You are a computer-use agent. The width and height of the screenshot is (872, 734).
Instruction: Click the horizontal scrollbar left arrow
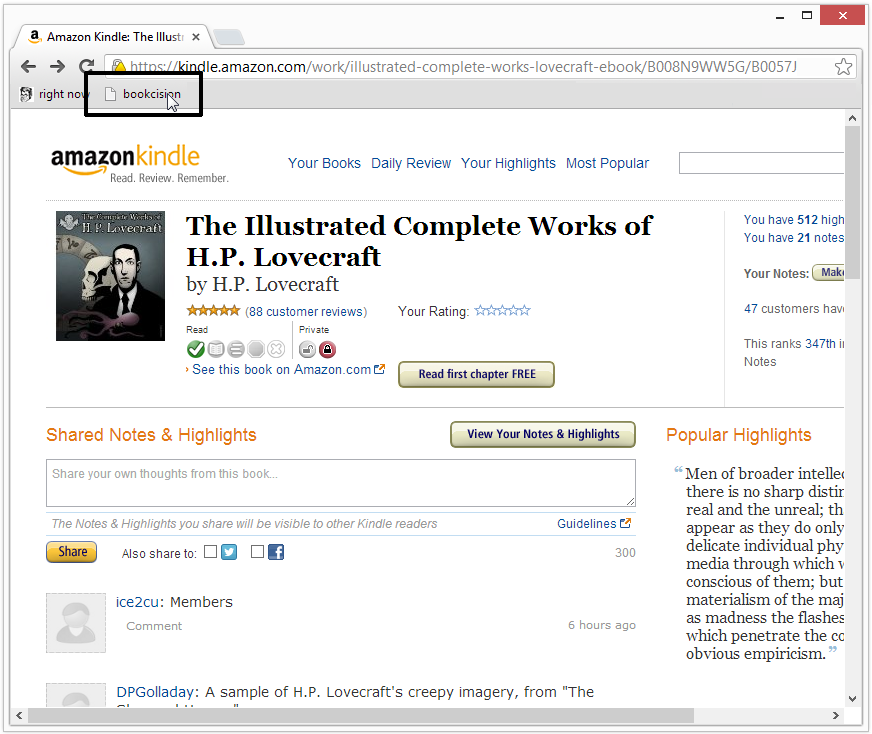[19, 715]
